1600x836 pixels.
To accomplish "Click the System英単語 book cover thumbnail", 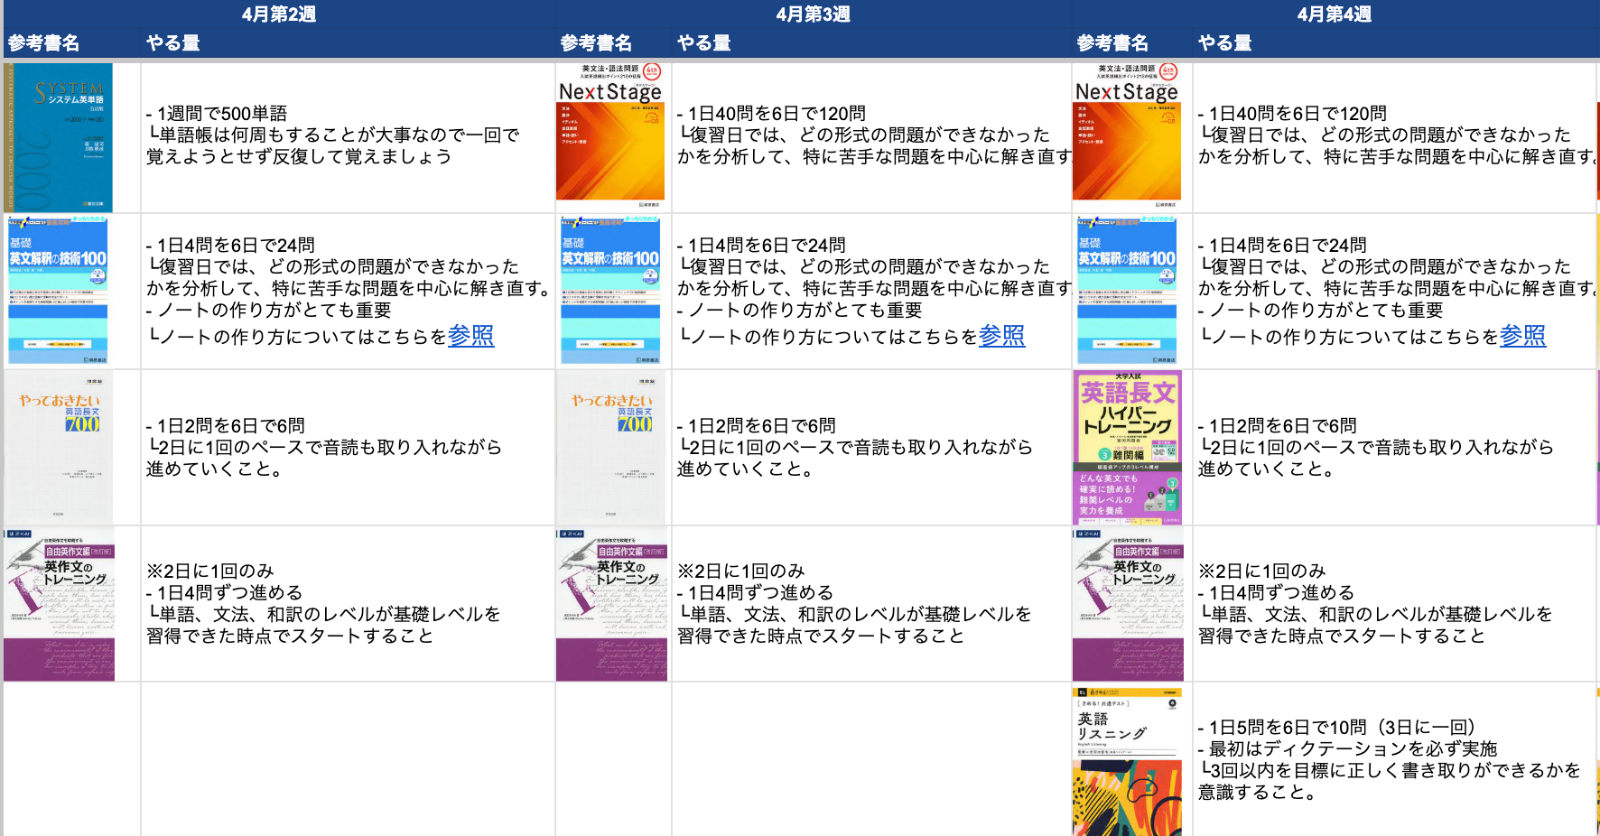I will [x=58, y=137].
